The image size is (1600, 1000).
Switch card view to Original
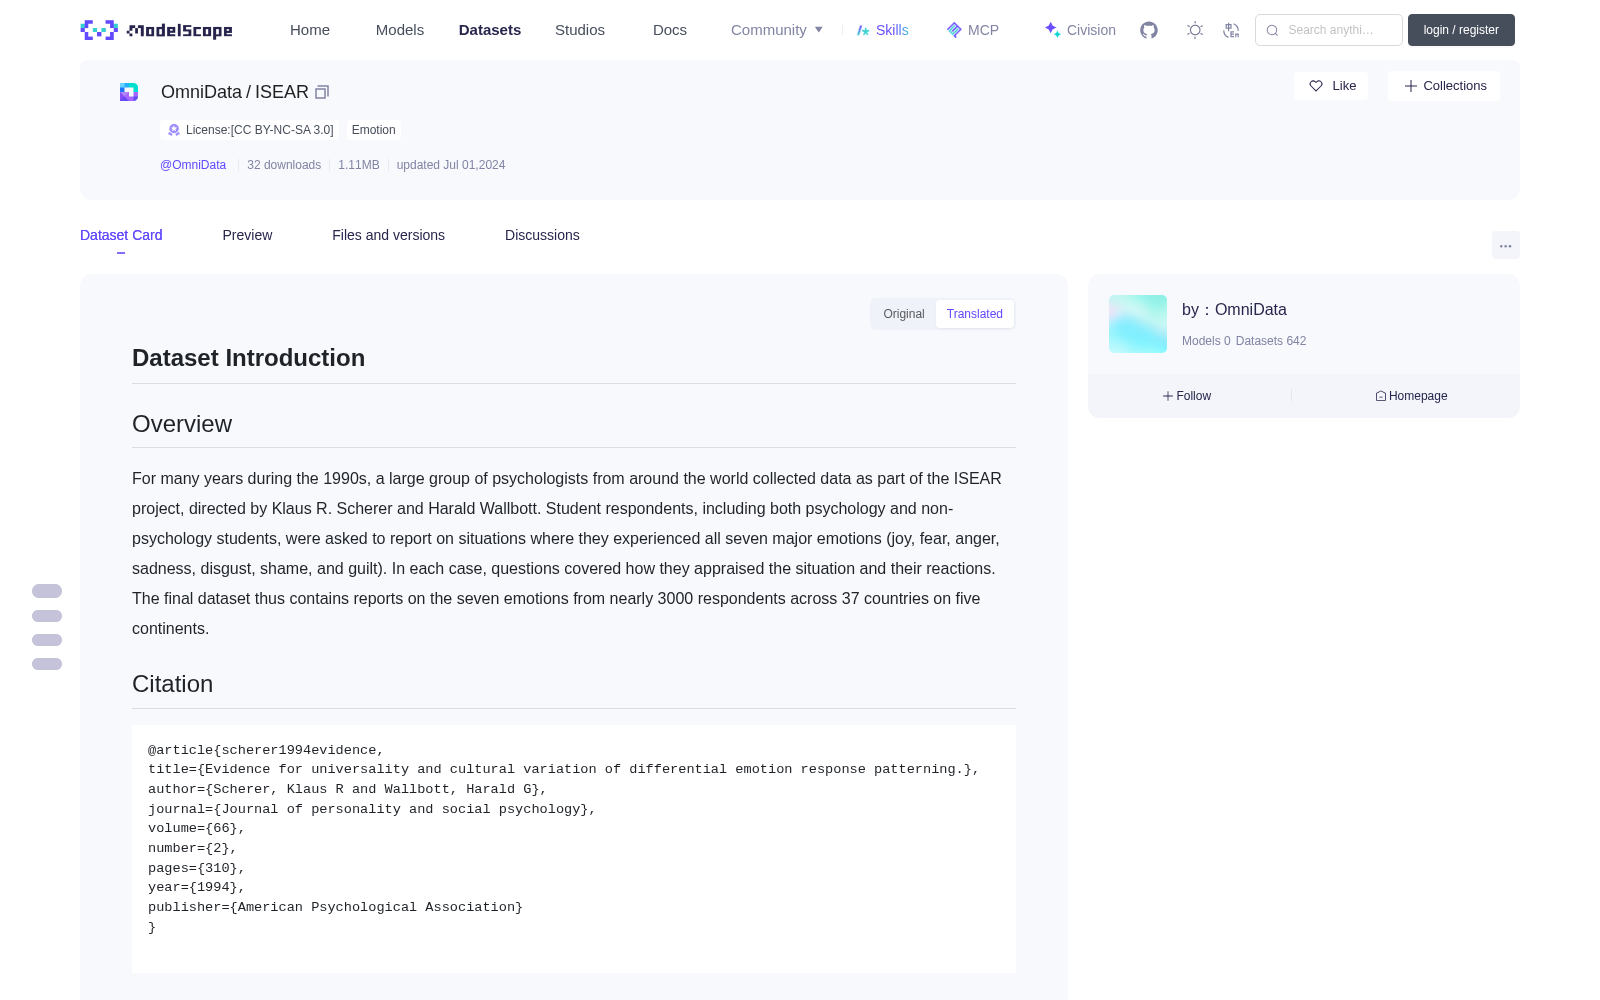(x=903, y=314)
